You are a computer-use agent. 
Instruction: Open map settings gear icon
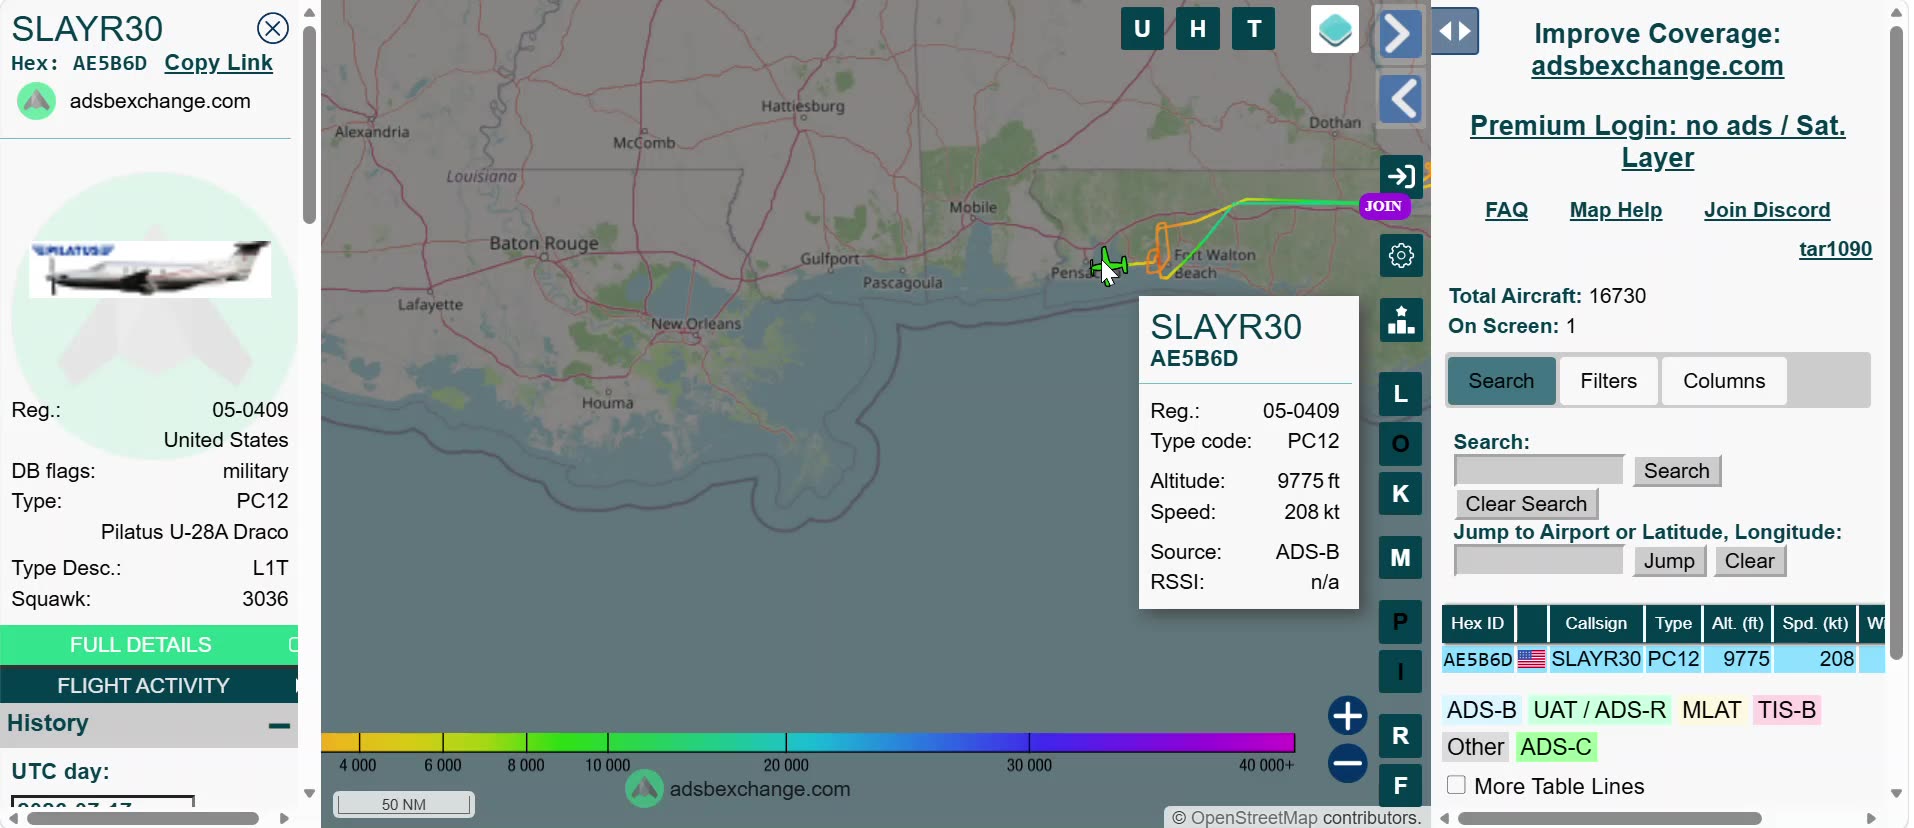(1401, 256)
